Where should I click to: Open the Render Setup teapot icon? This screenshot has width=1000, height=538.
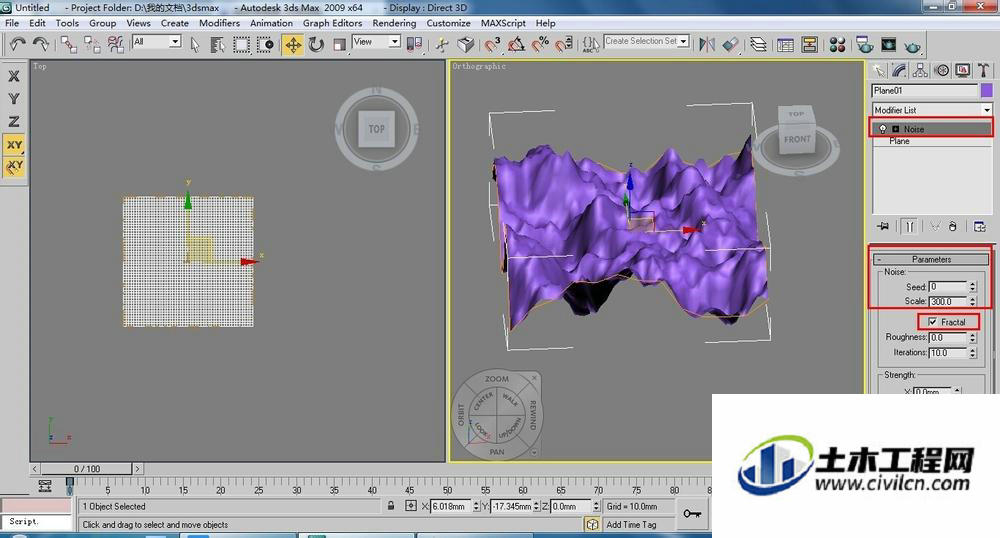[865, 44]
